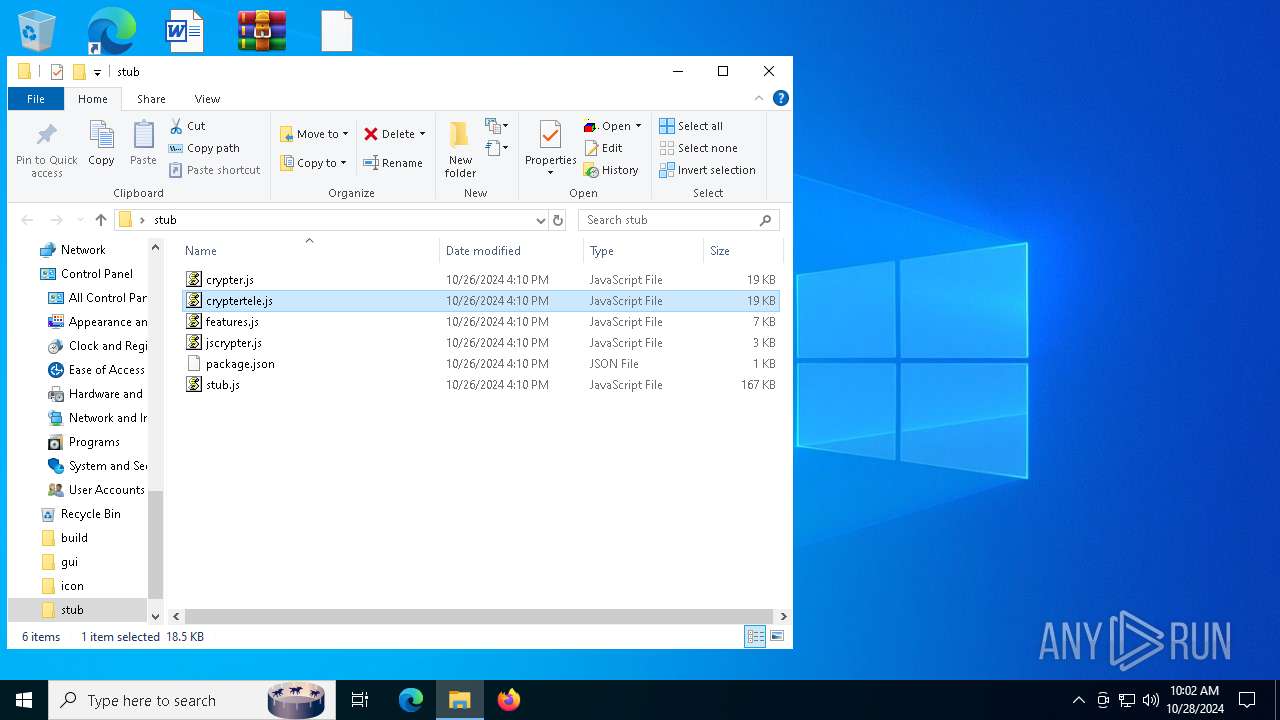
Task: Open Recycle Bin in the navigation pane
Action: [90, 514]
